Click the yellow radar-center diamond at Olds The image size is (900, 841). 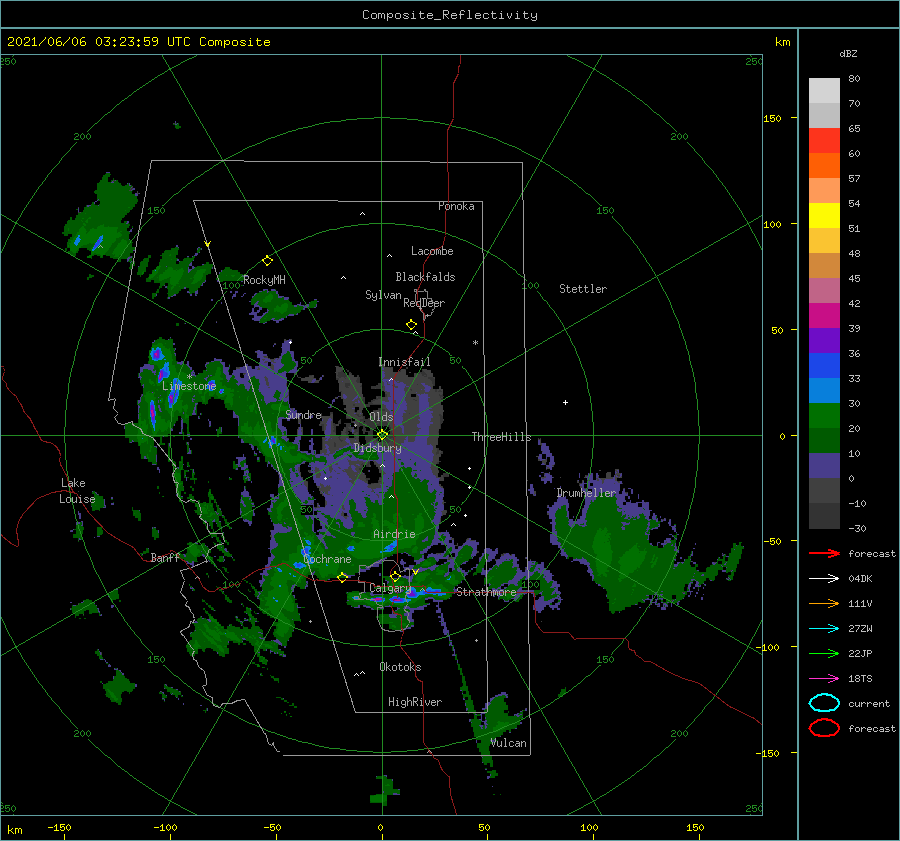click(x=382, y=435)
